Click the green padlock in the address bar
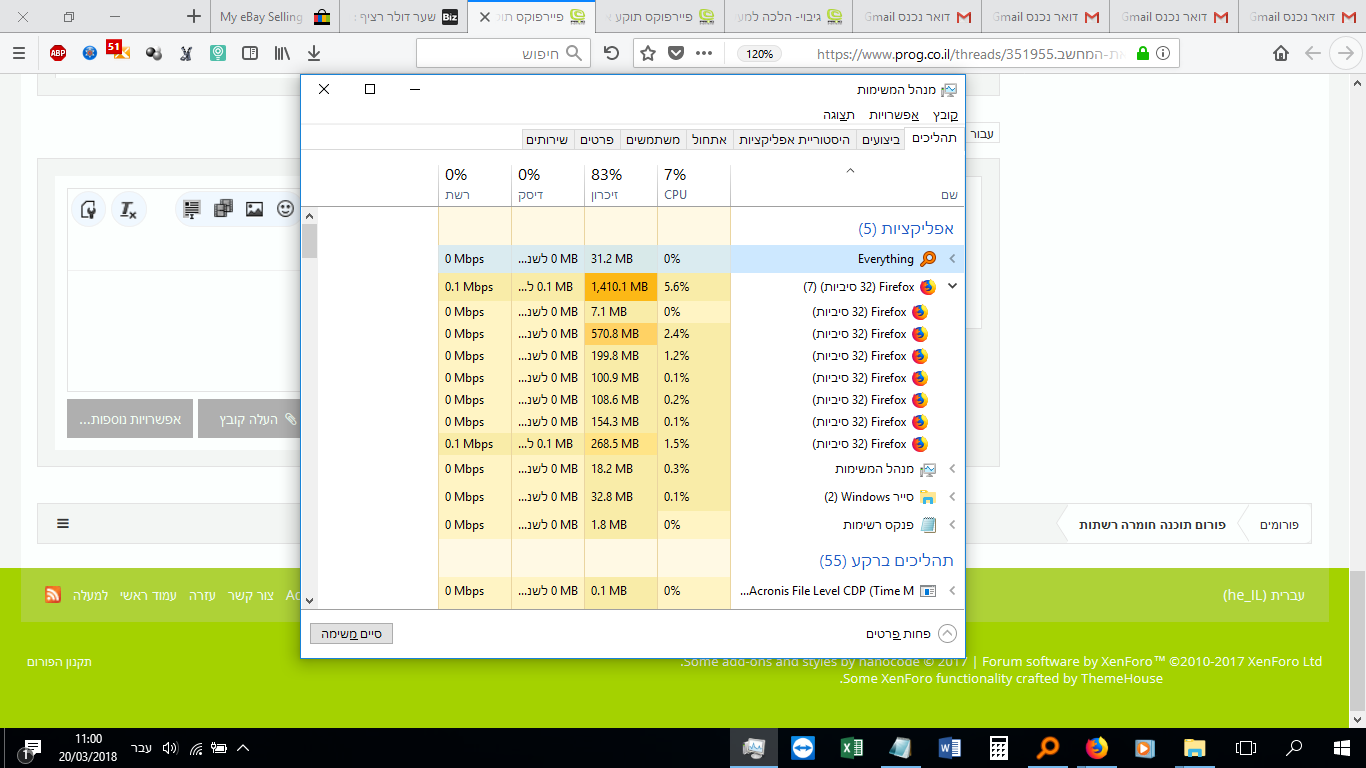The image size is (1366, 768). [1143, 53]
